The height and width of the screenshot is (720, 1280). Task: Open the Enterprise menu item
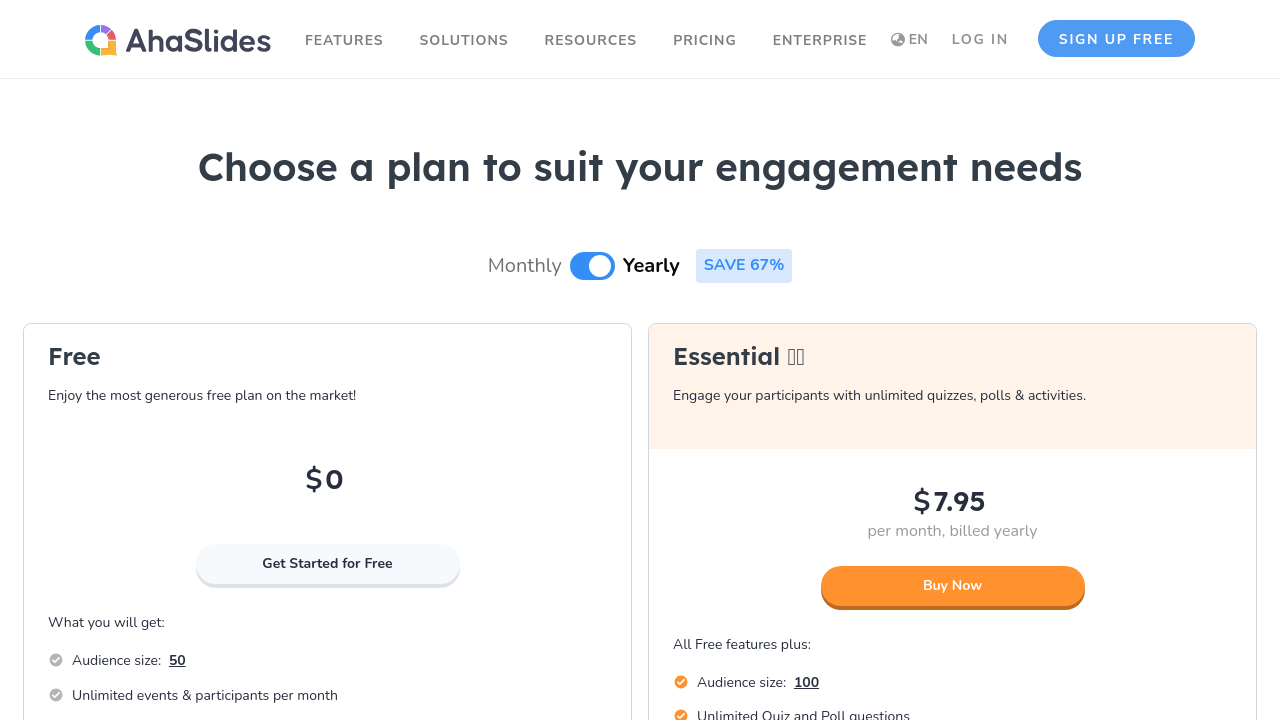click(x=819, y=40)
